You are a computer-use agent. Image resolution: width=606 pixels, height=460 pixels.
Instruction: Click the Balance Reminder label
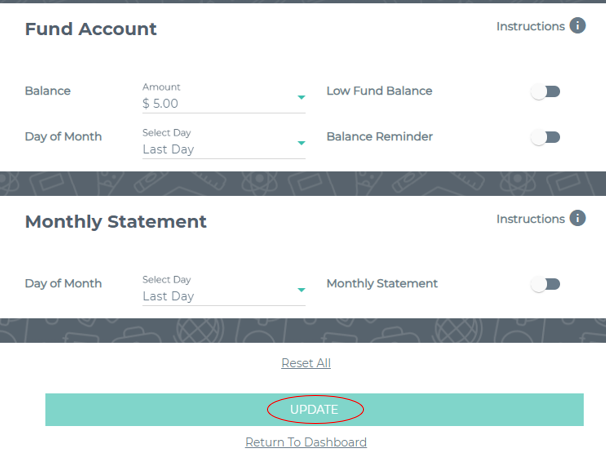tap(380, 136)
